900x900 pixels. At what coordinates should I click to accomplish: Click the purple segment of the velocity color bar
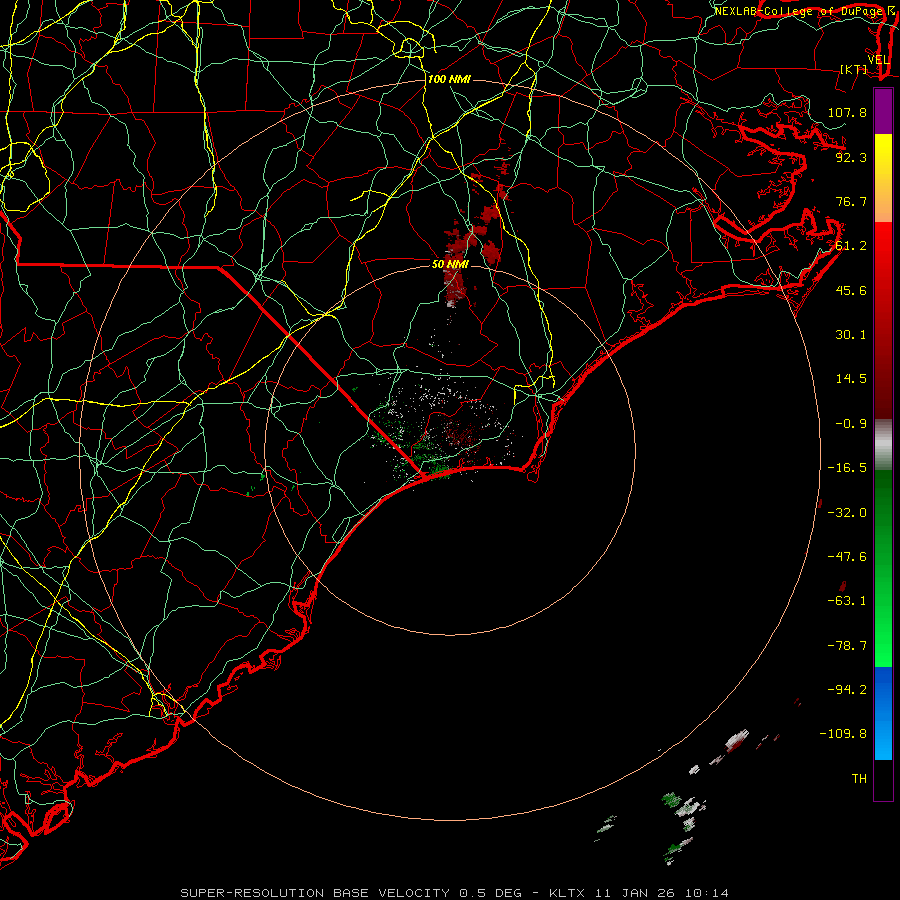tap(883, 112)
